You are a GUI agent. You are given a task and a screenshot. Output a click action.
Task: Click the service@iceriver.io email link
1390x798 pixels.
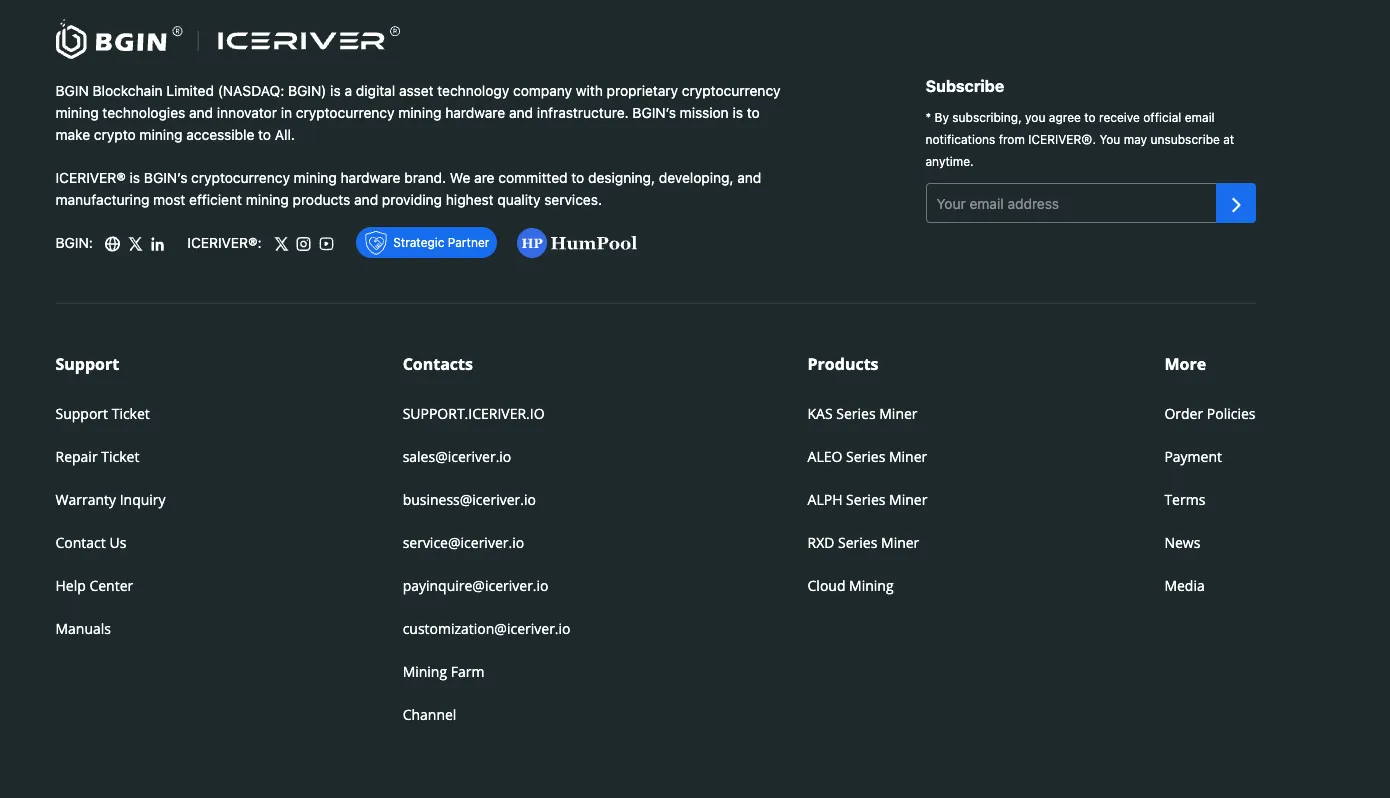pyautogui.click(x=463, y=543)
